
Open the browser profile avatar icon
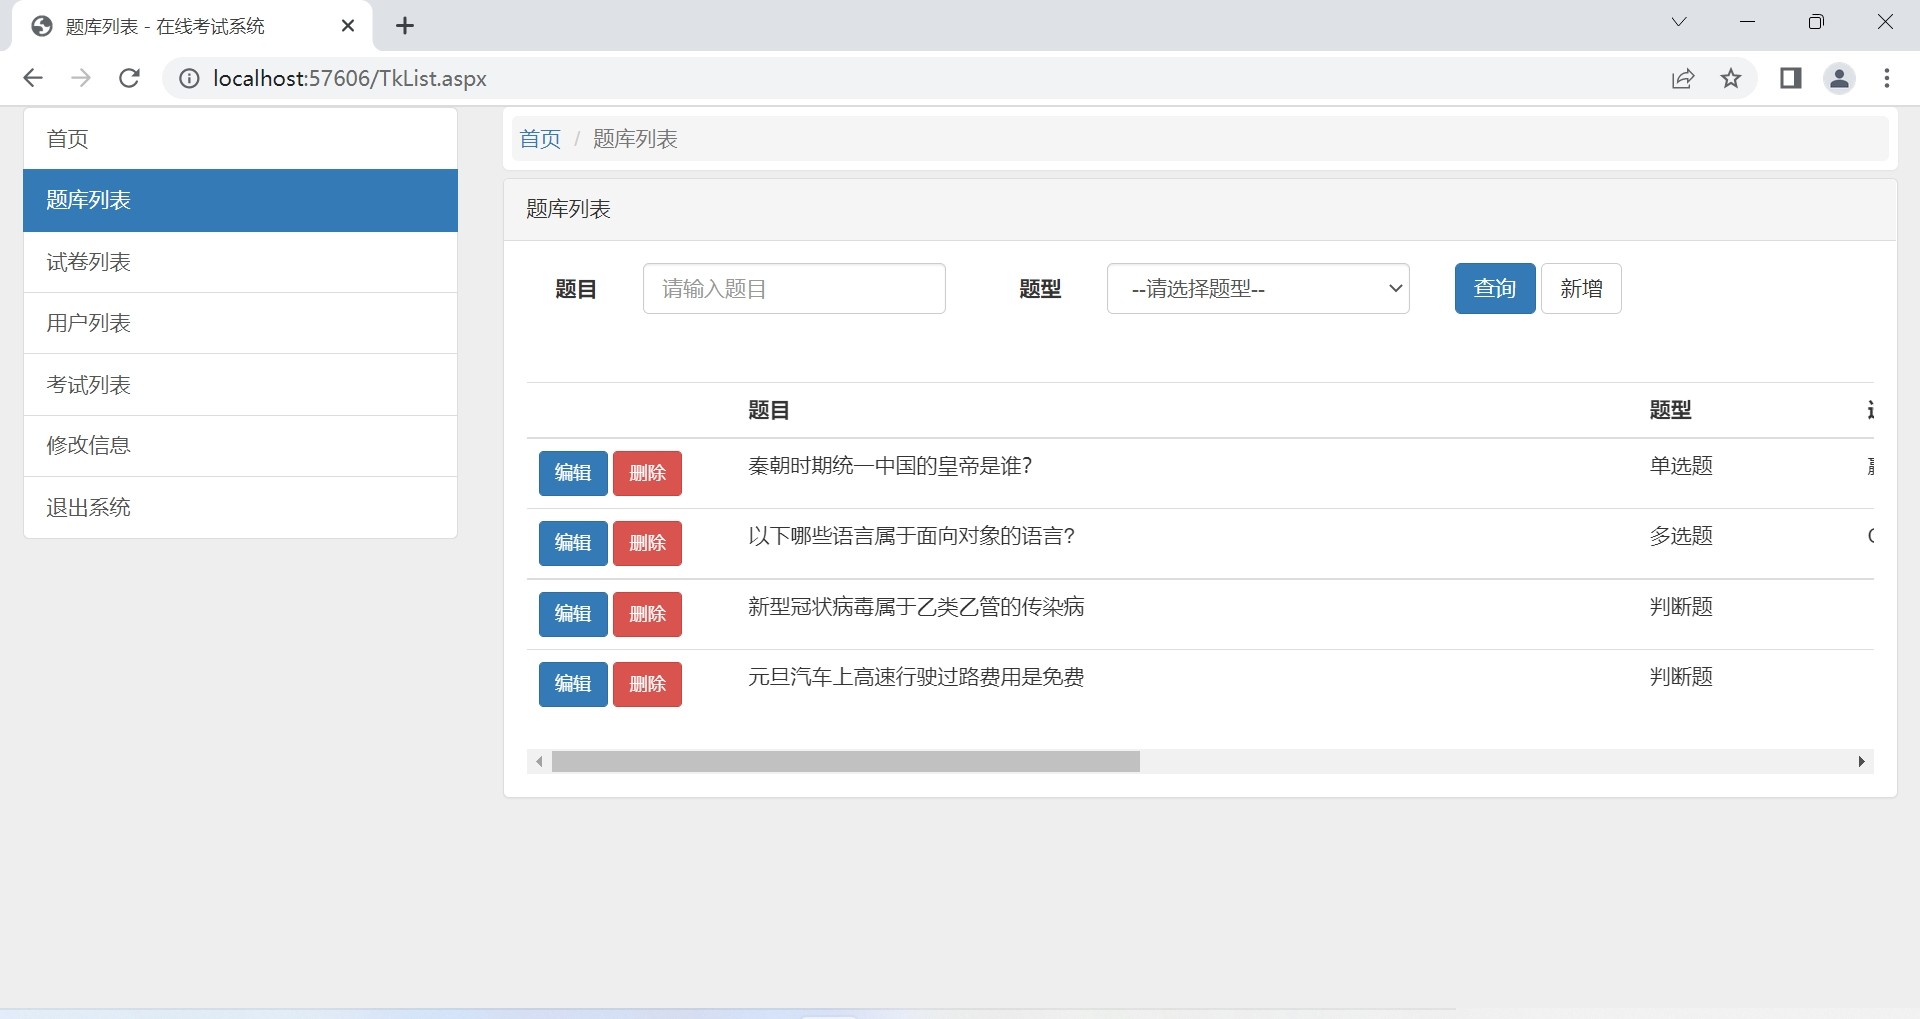click(x=1839, y=78)
